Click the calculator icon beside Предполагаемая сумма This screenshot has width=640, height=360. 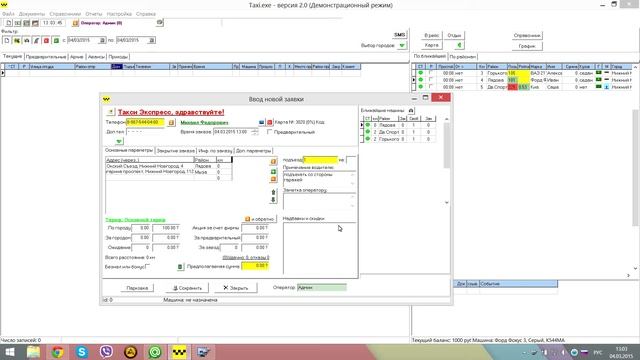pos(180,267)
